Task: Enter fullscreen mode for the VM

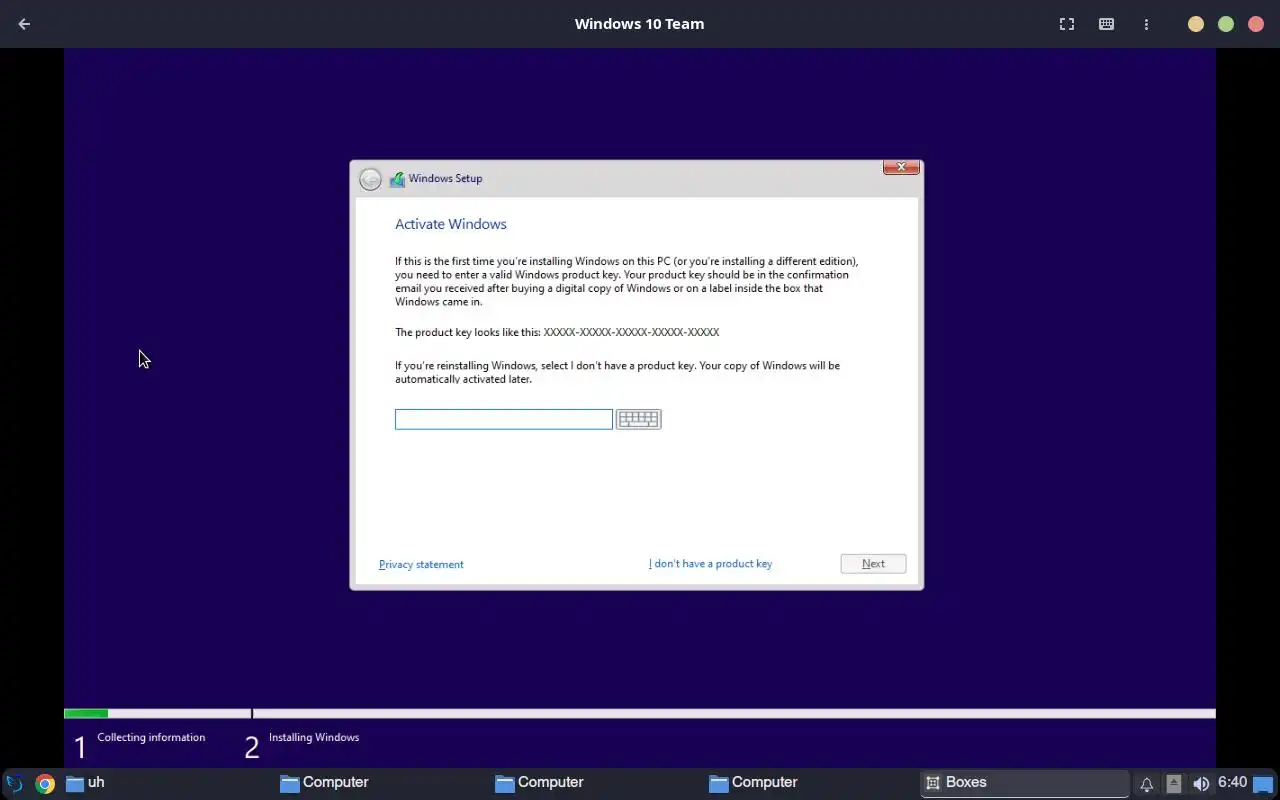Action: click(1067, 24)
